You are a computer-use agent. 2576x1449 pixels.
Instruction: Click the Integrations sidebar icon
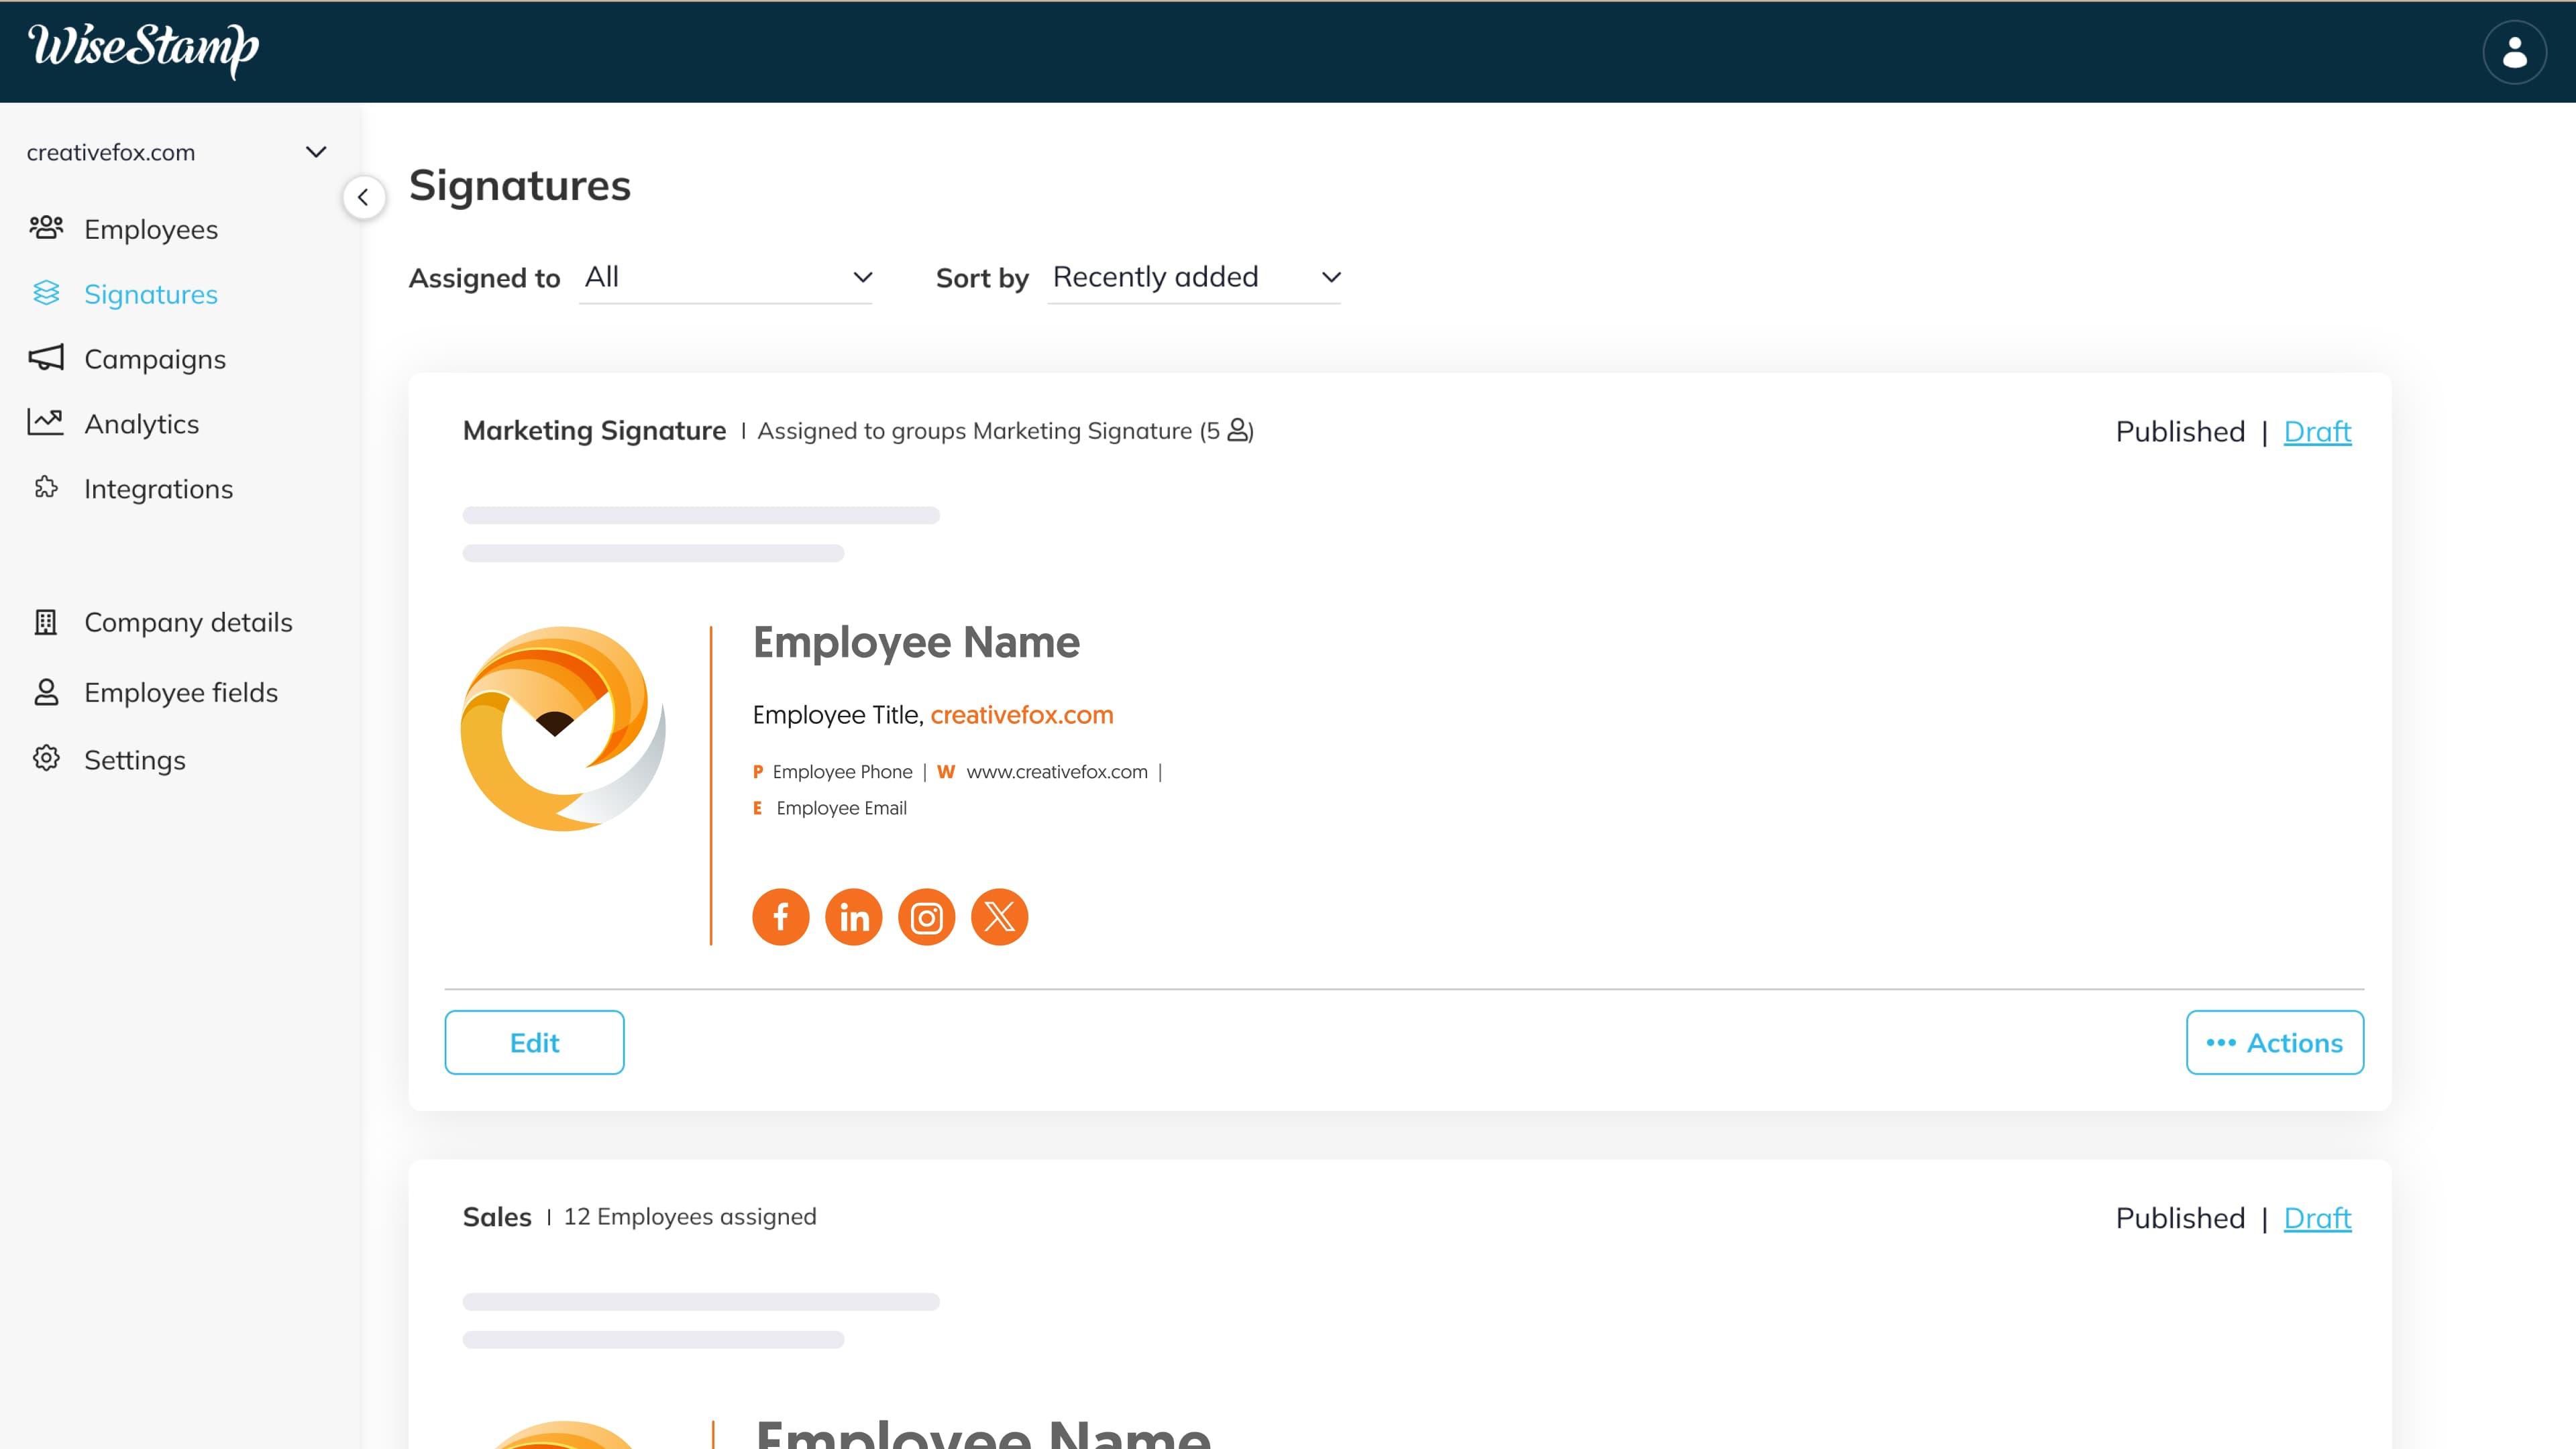[x=48, y=488]
